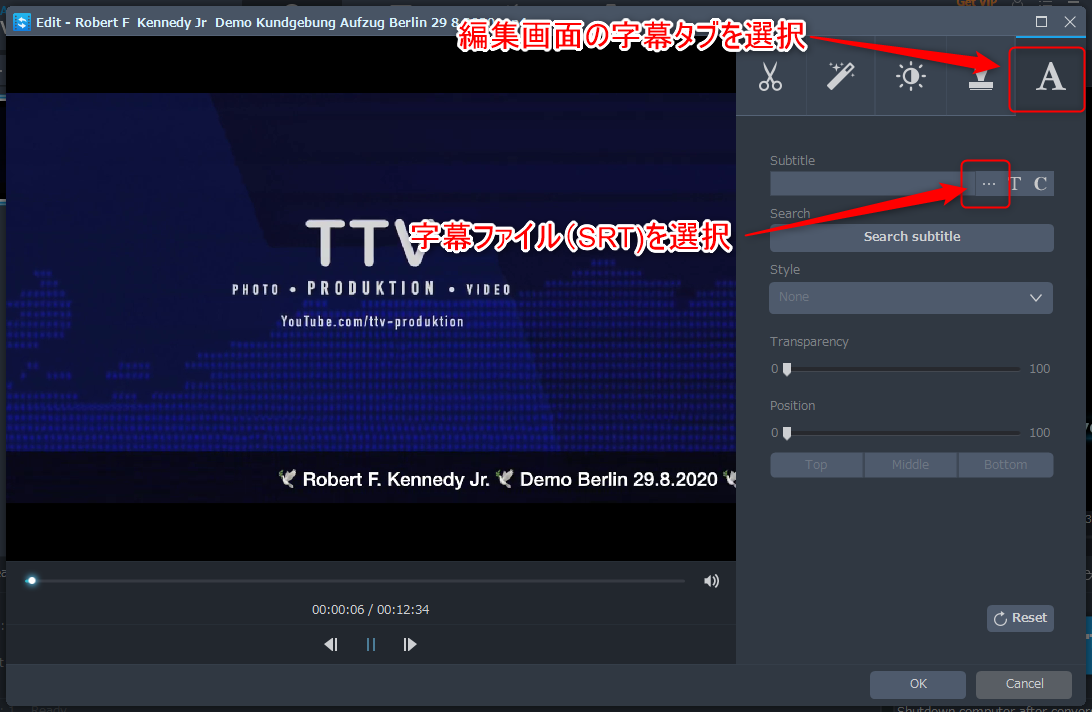This screenshot has width=1092, height=712.
Task: Expand the Style dropdown showing None
Action: tap(911, 298)
